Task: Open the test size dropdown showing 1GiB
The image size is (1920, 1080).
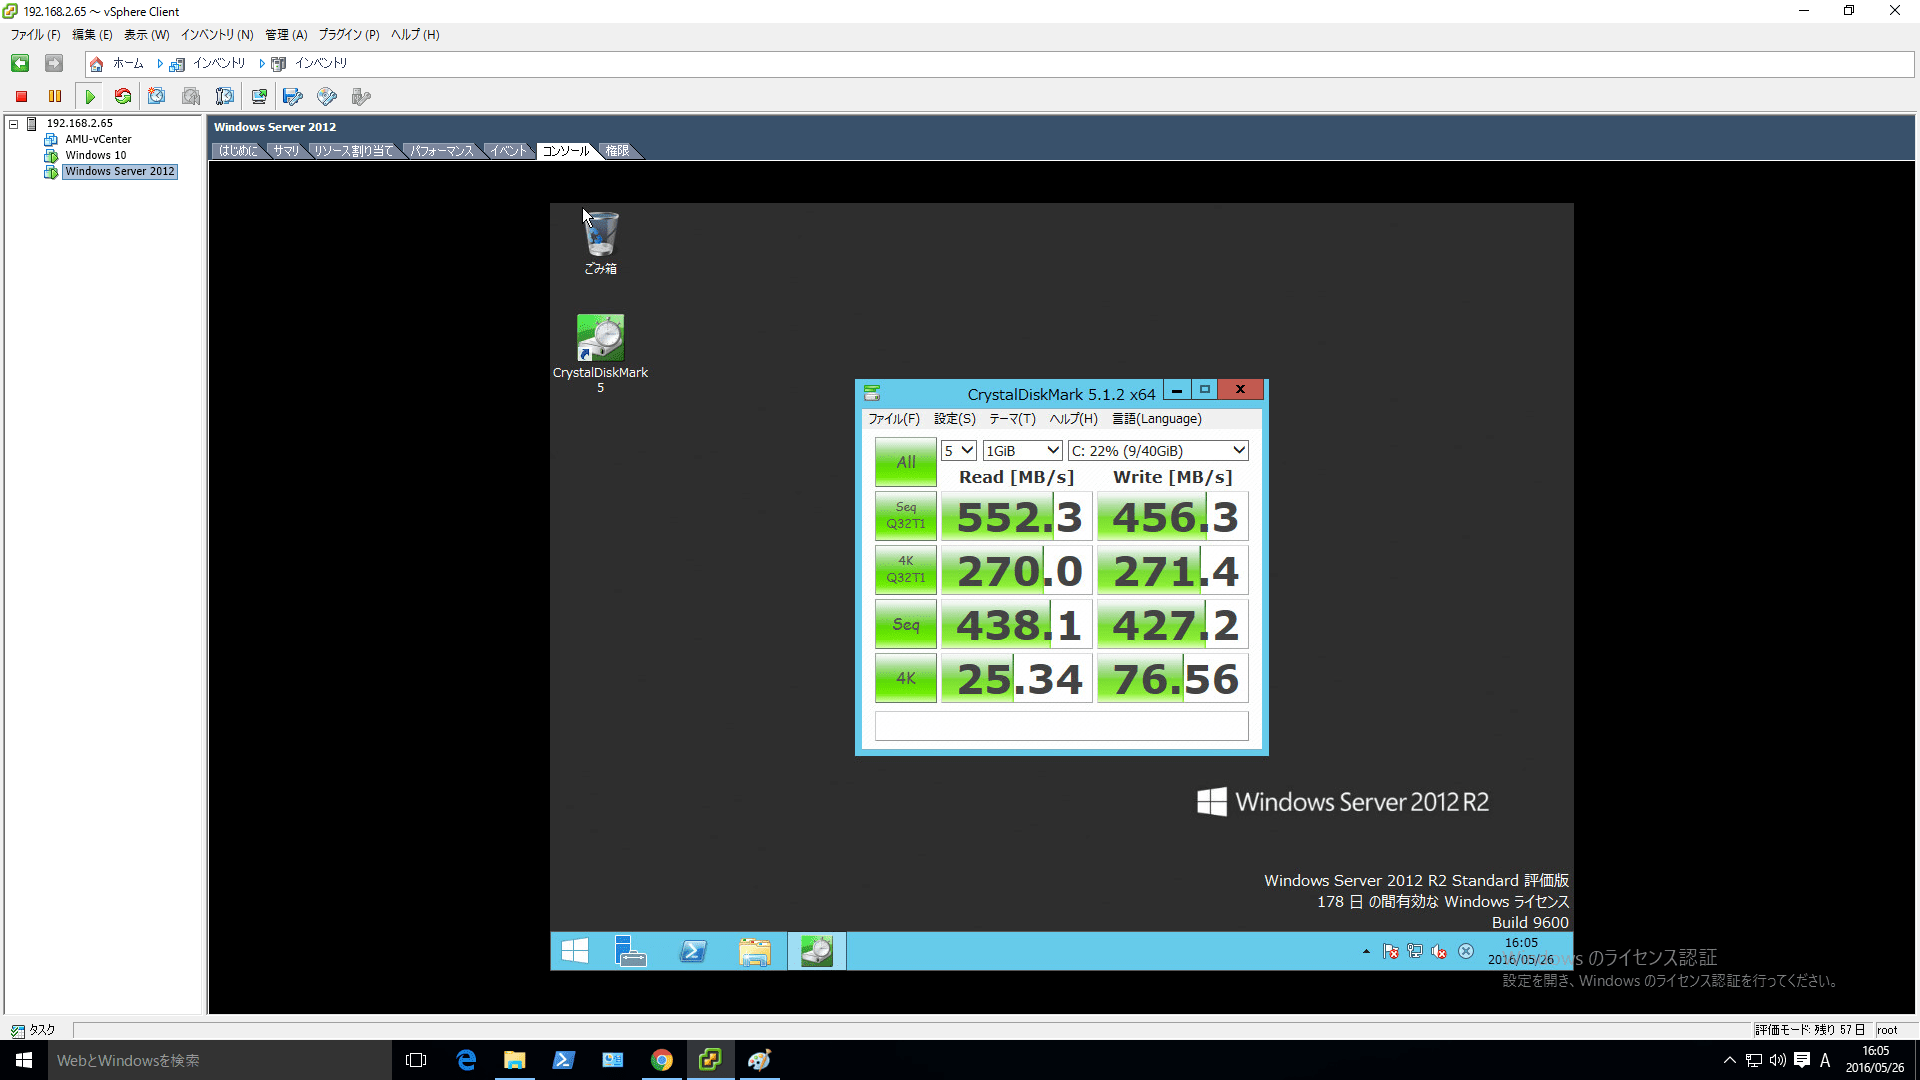Action: click(1022, 451)
